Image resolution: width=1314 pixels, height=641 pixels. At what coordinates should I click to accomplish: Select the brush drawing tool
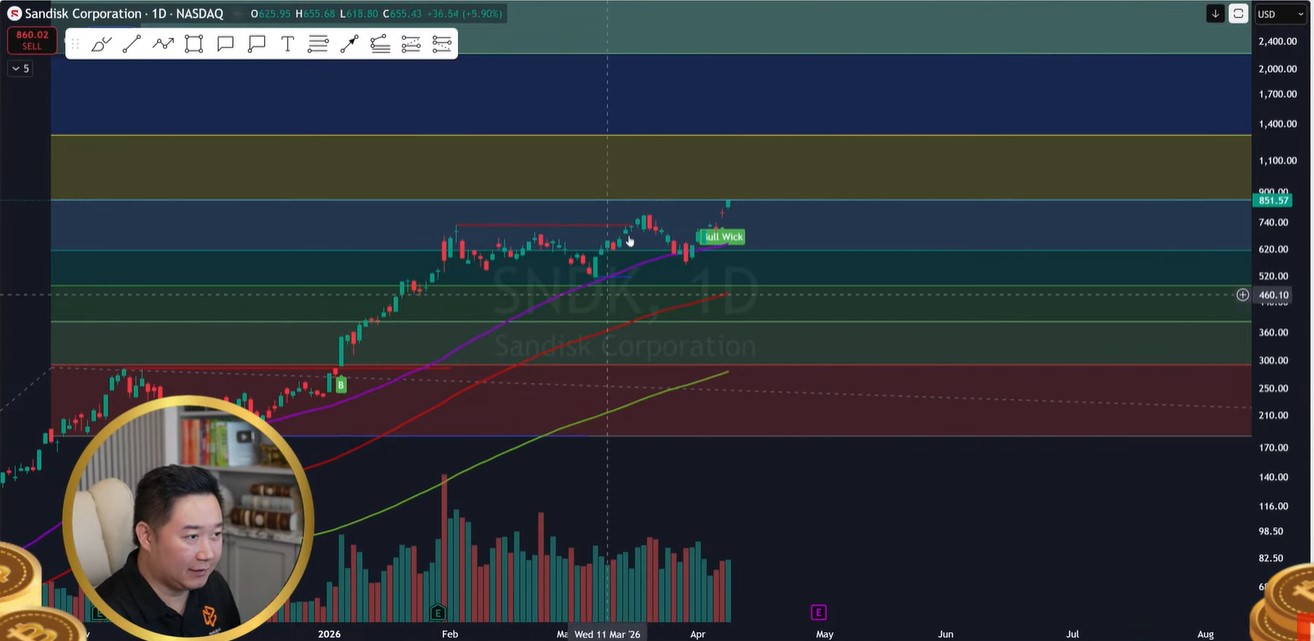(101, 44)
